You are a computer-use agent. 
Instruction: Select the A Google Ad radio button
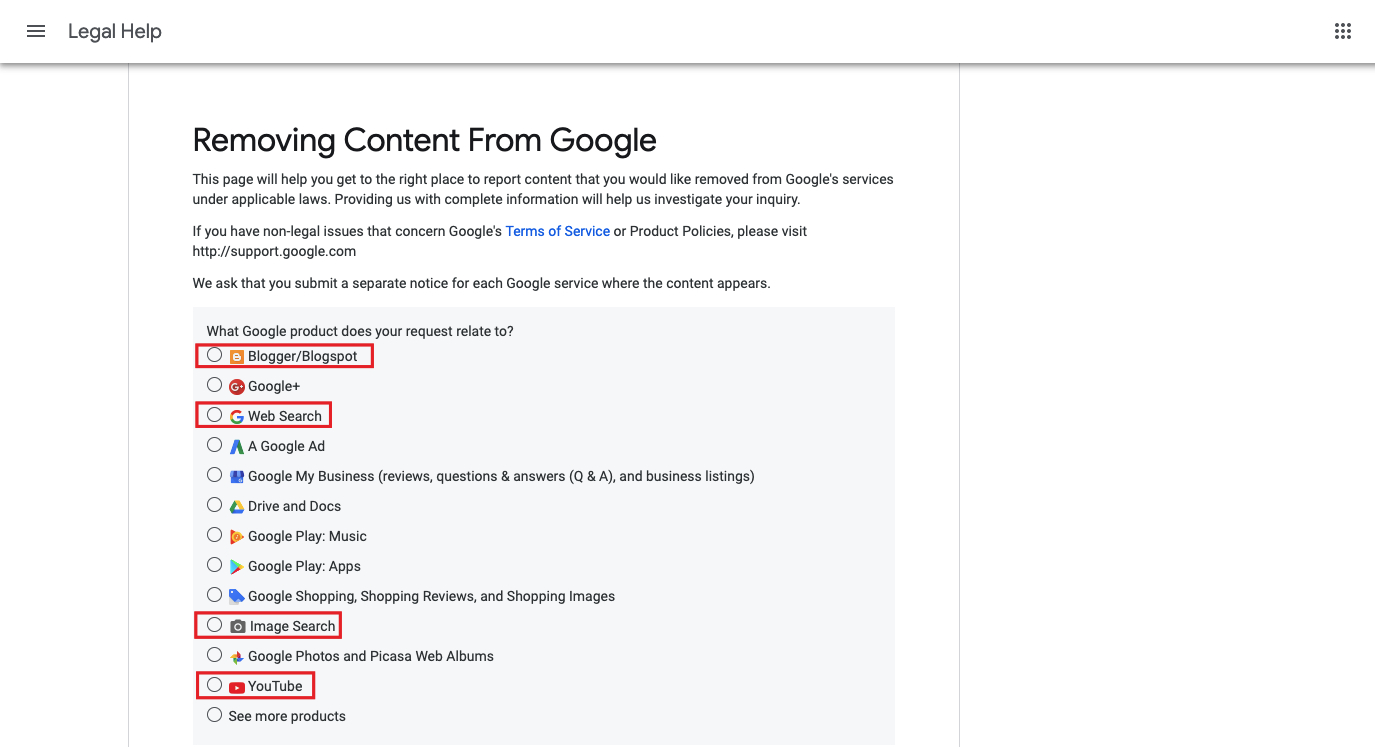[x=214, y=445]
